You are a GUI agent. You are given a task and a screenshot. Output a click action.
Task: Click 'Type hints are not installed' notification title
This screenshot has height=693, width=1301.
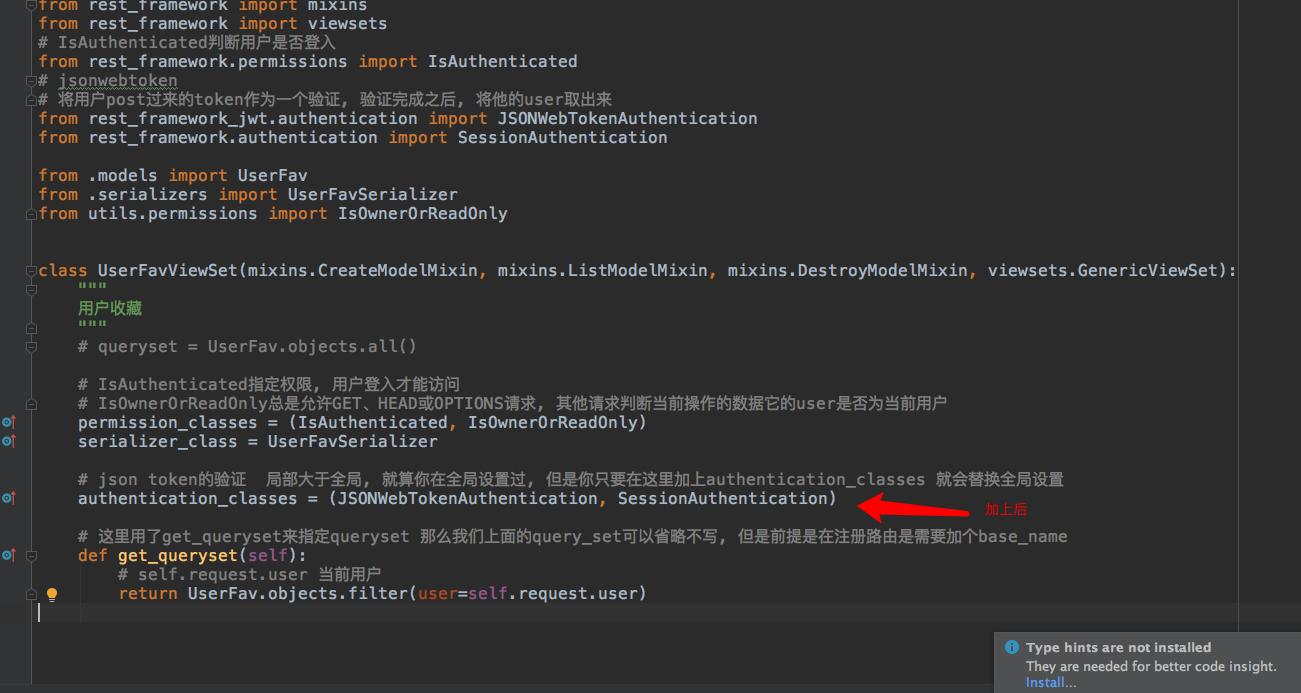click(1118, 647)
